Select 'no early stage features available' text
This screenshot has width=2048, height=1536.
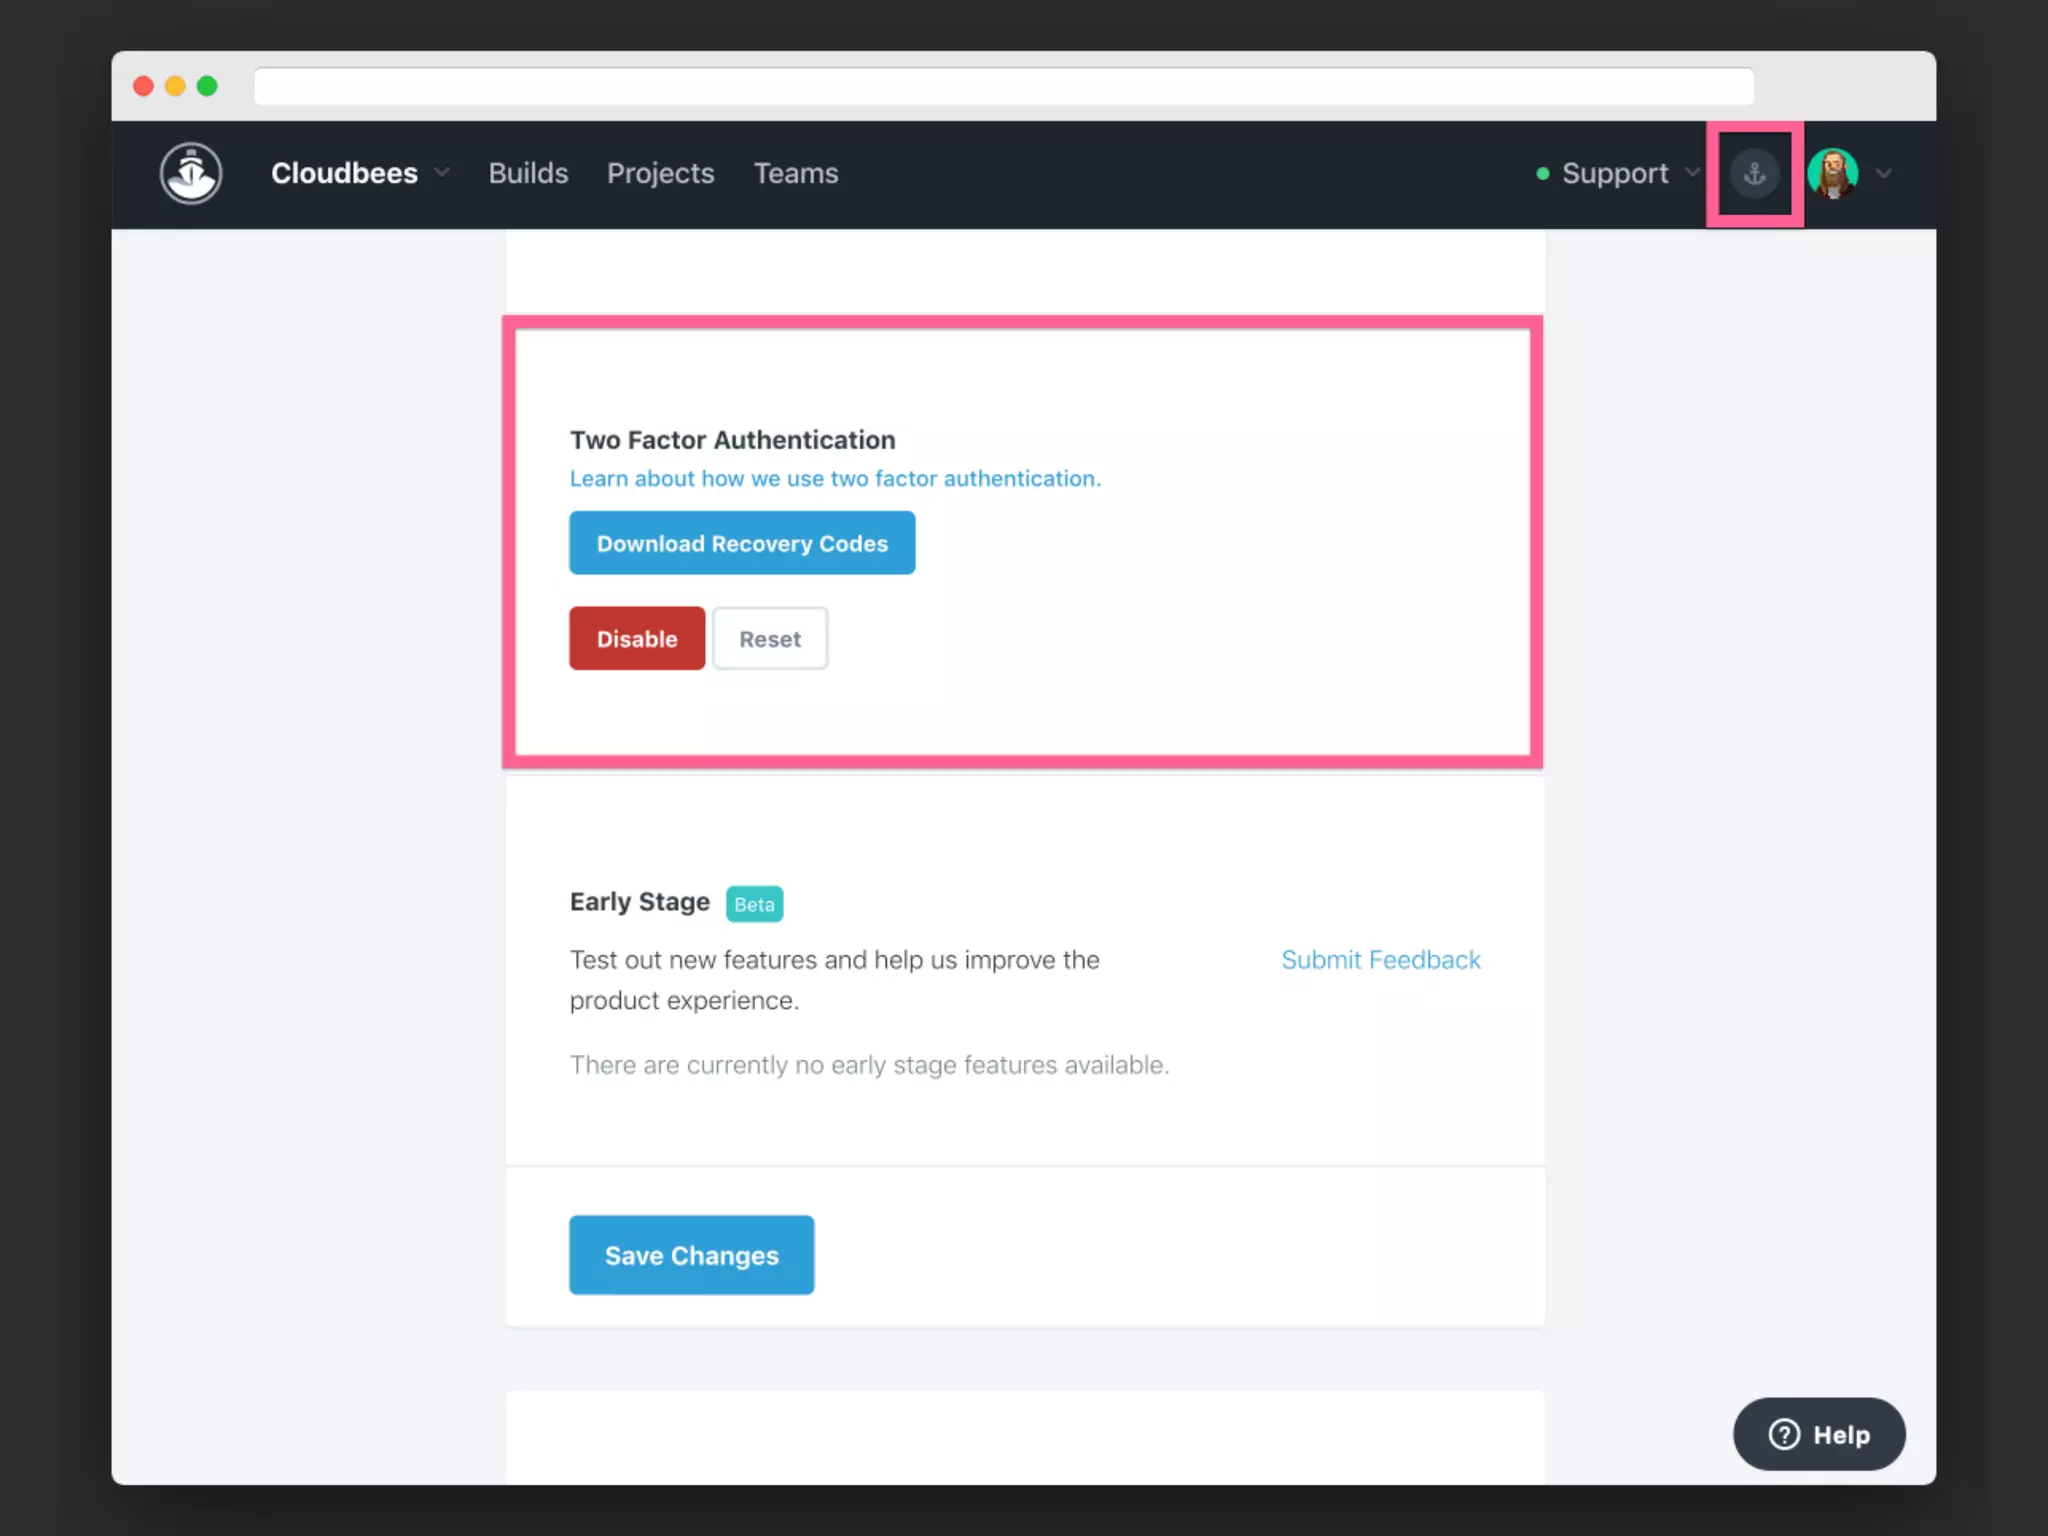coord(980,1065)
